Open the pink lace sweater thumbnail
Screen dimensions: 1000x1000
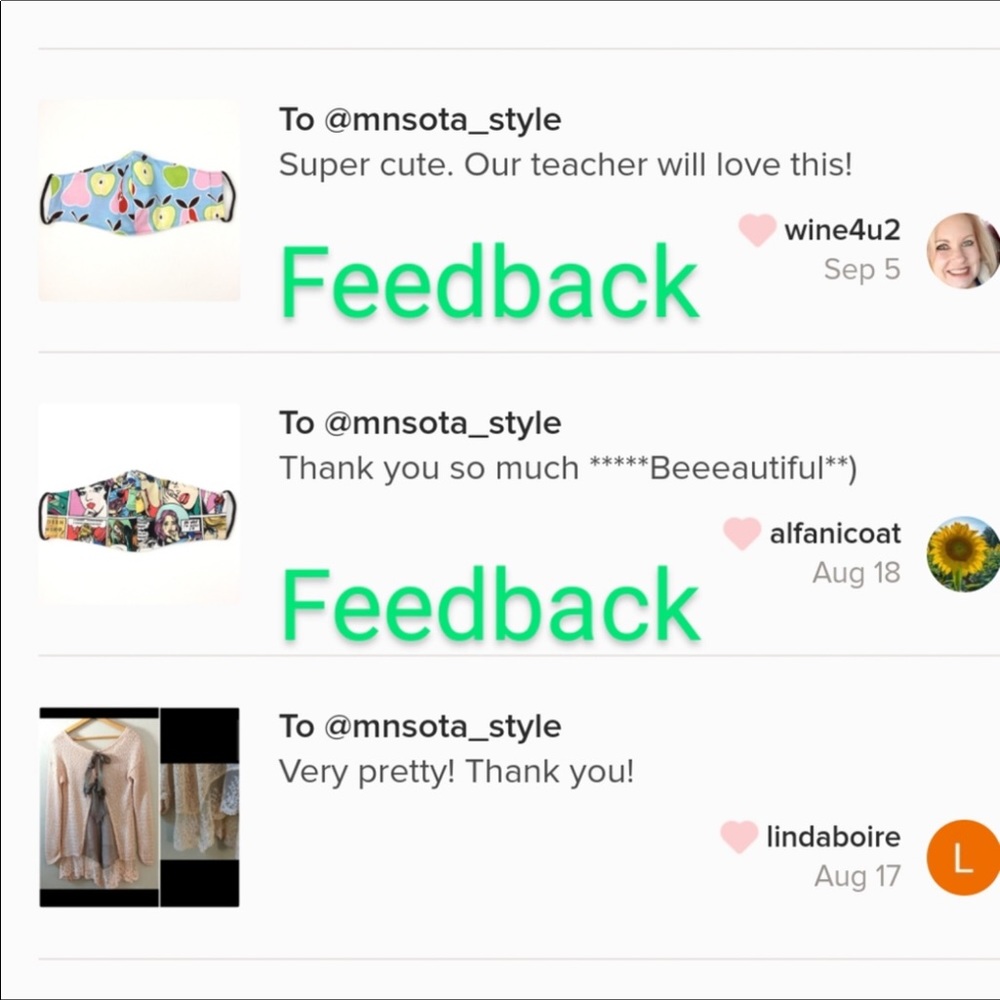(139, 807)
